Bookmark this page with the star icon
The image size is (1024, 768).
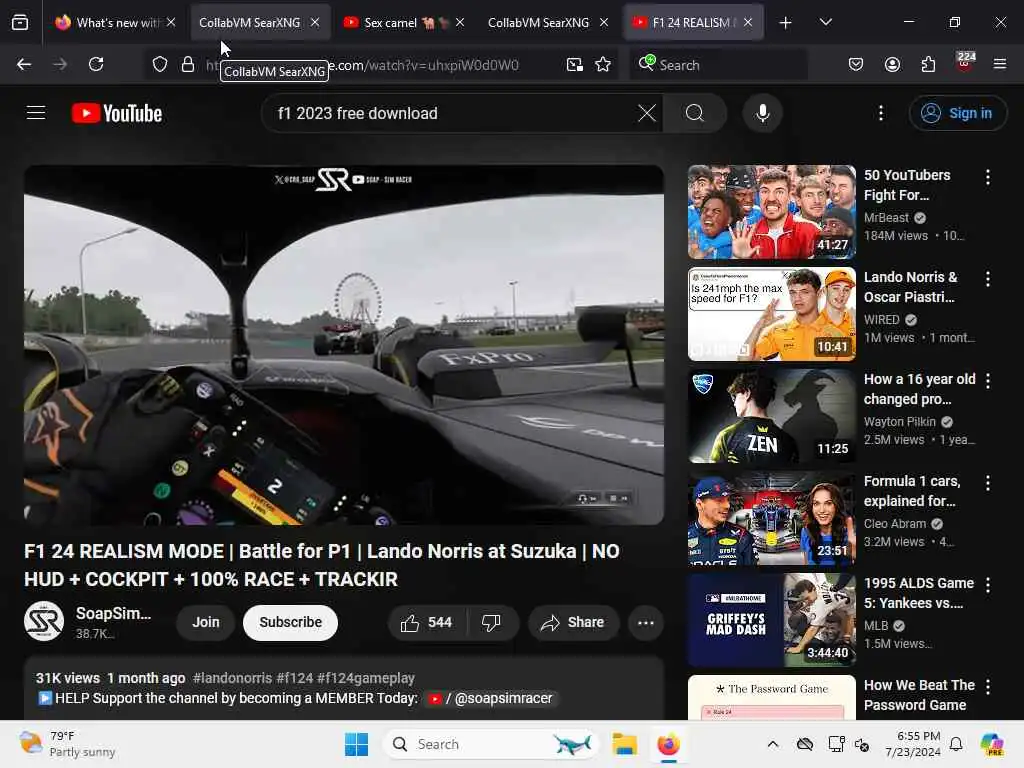(x=603, y=64)
